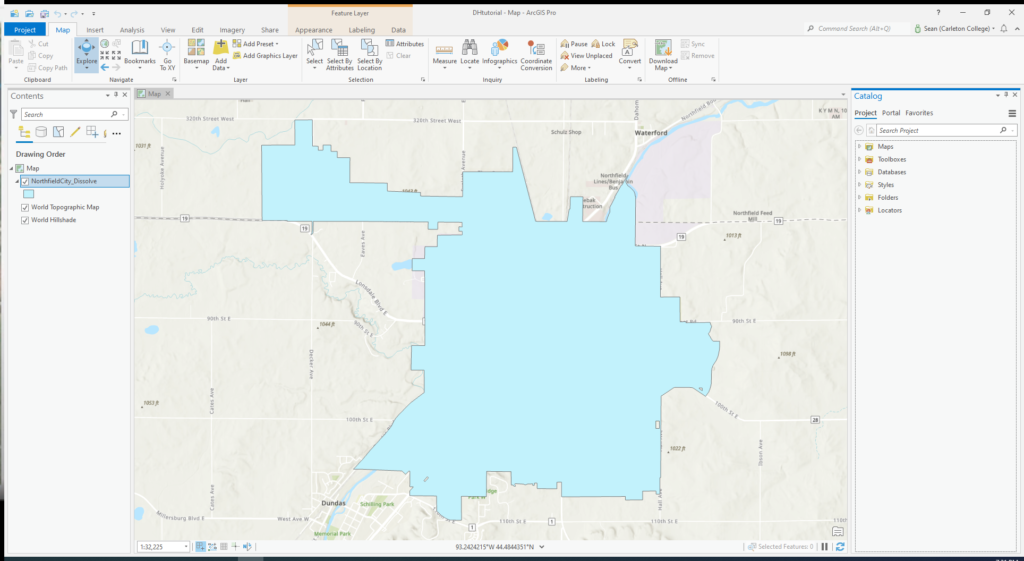The image size is (1024, 561).
Task: Click the Select tool in Selection group
Action: [x=314, y=55]
